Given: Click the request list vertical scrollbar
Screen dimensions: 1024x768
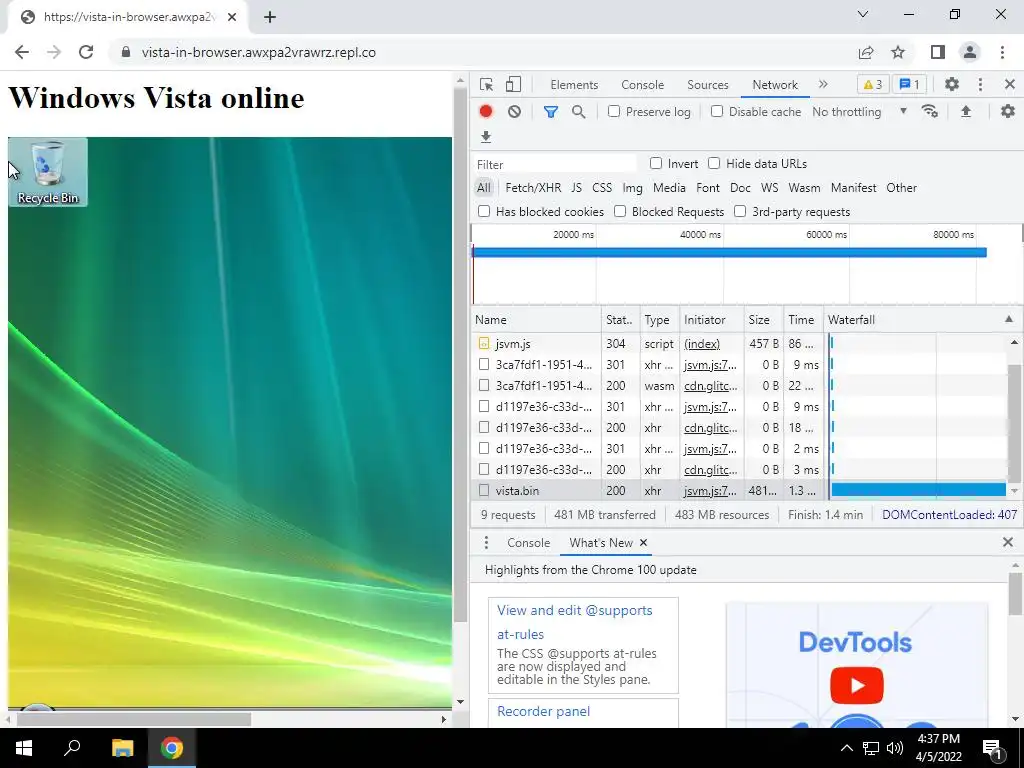Looking at the screenshot, I should click(x=1014, y=421).
